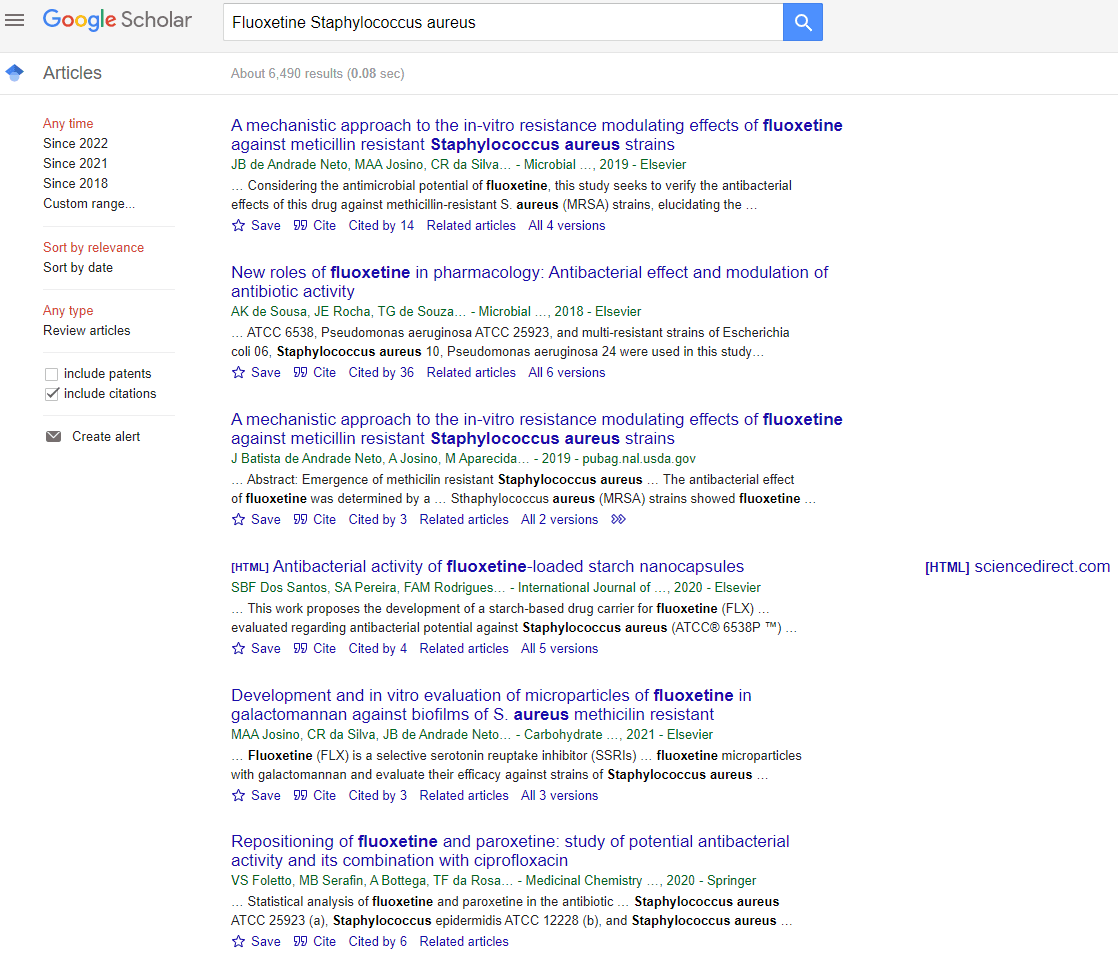Enable the include patents checkbox
This screenshot has width=1118, height=956.
tap(51, 373)
